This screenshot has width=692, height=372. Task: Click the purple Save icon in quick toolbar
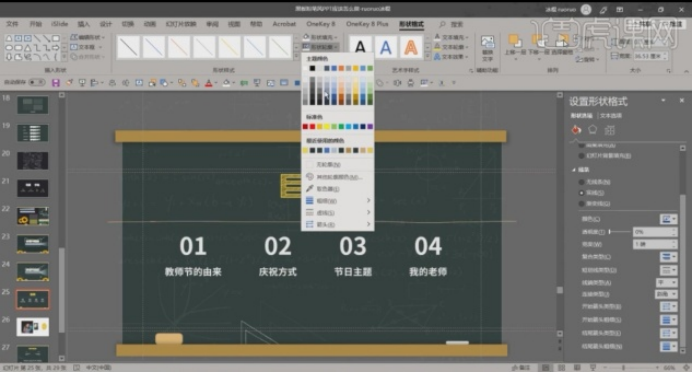pos(56,83)
